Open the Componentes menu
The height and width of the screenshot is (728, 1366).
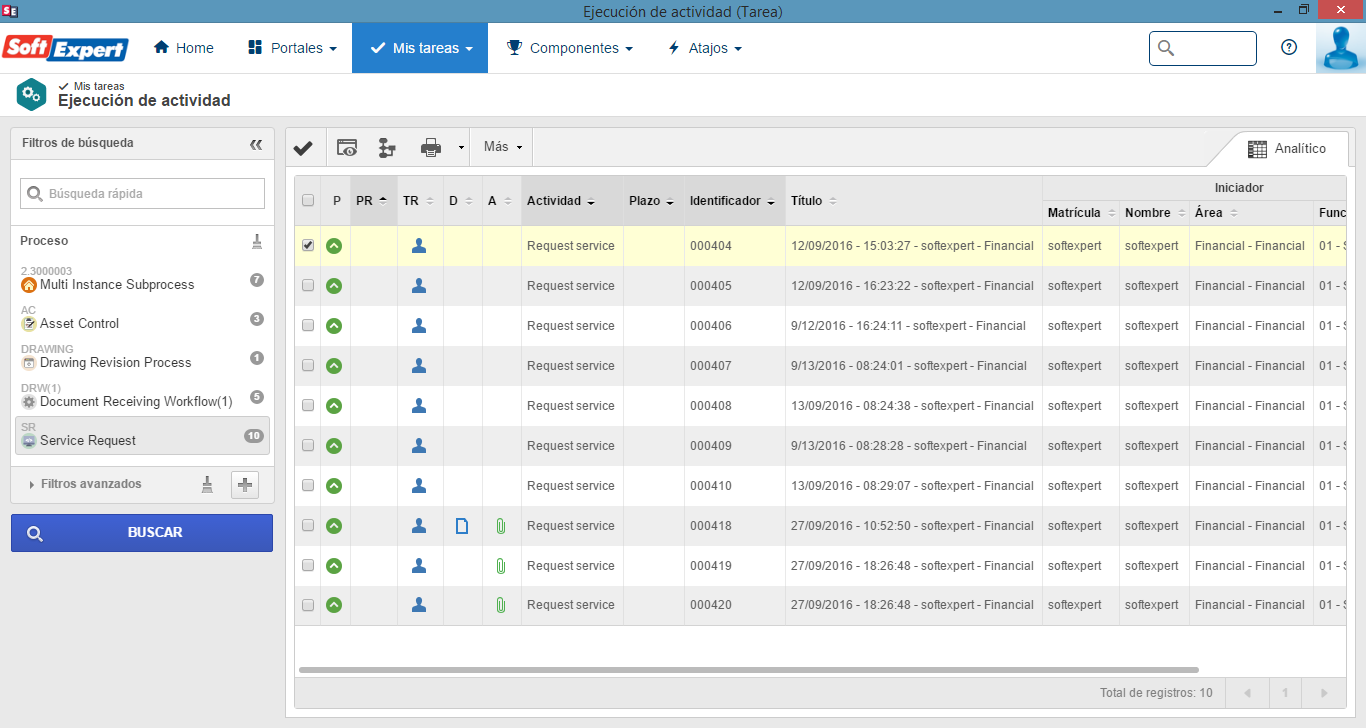click(570, 48)
